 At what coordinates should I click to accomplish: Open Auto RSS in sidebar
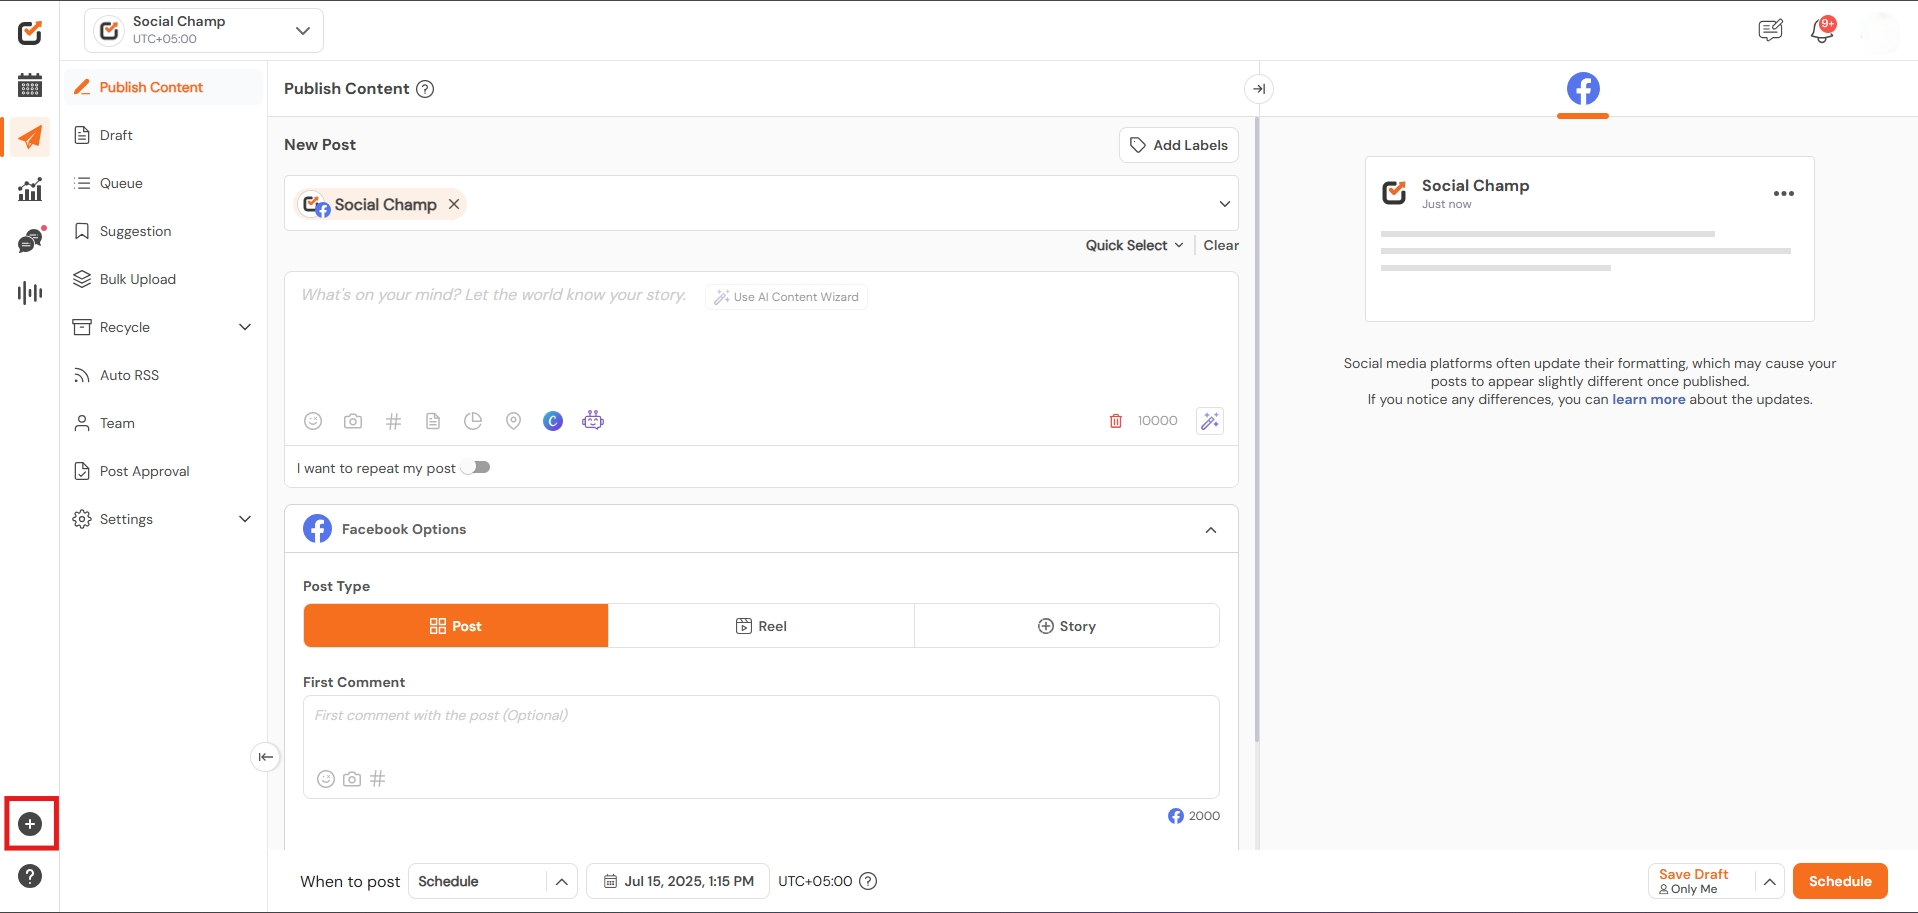(164, 375)
